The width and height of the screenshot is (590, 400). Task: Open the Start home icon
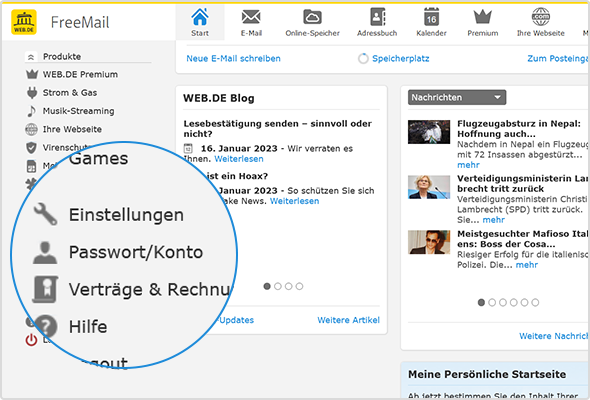[x=199, y=17]
